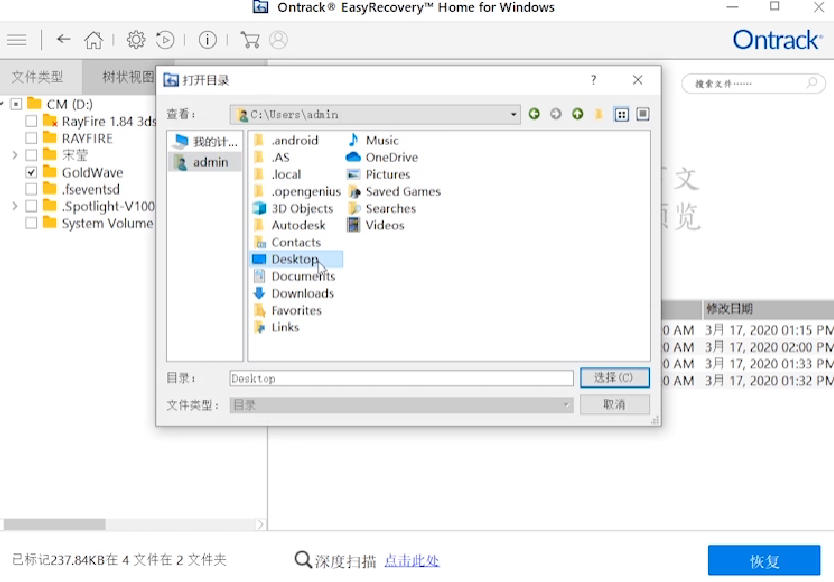Open the look-in path dropdown

point(513,113)
